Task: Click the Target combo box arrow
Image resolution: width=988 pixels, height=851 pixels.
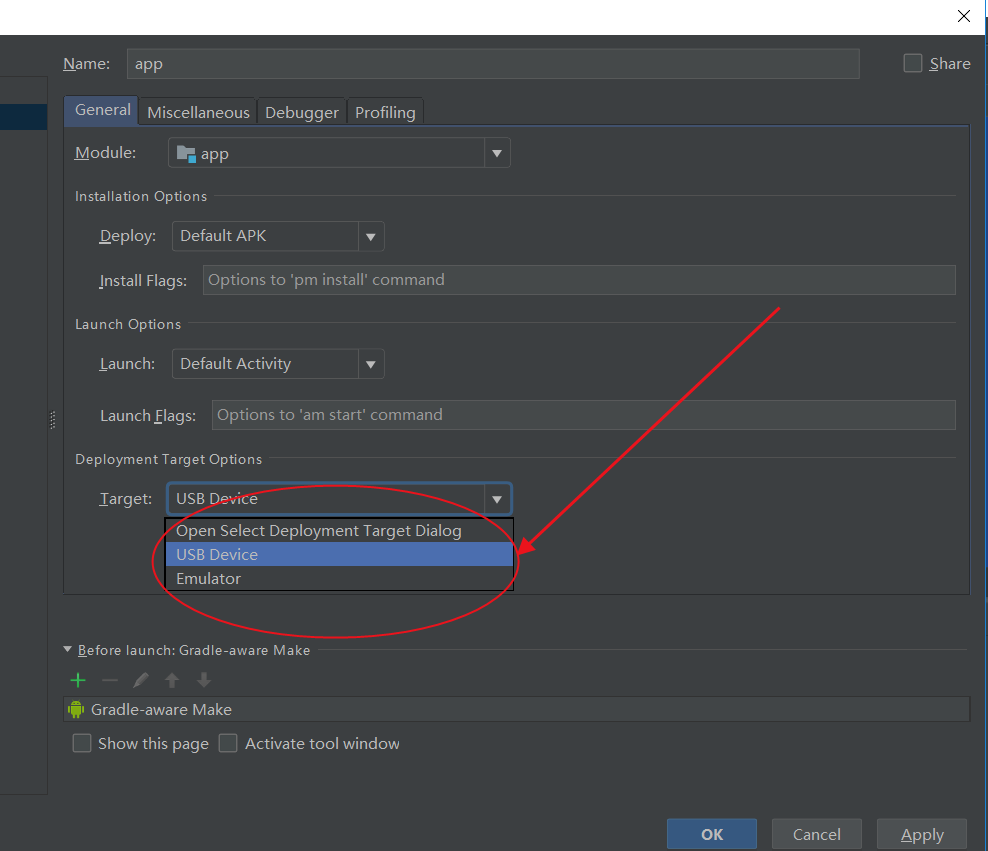Action: point(497,500)
